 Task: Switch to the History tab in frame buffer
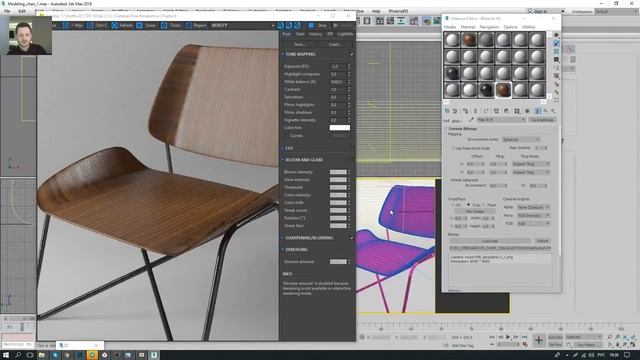315,34
